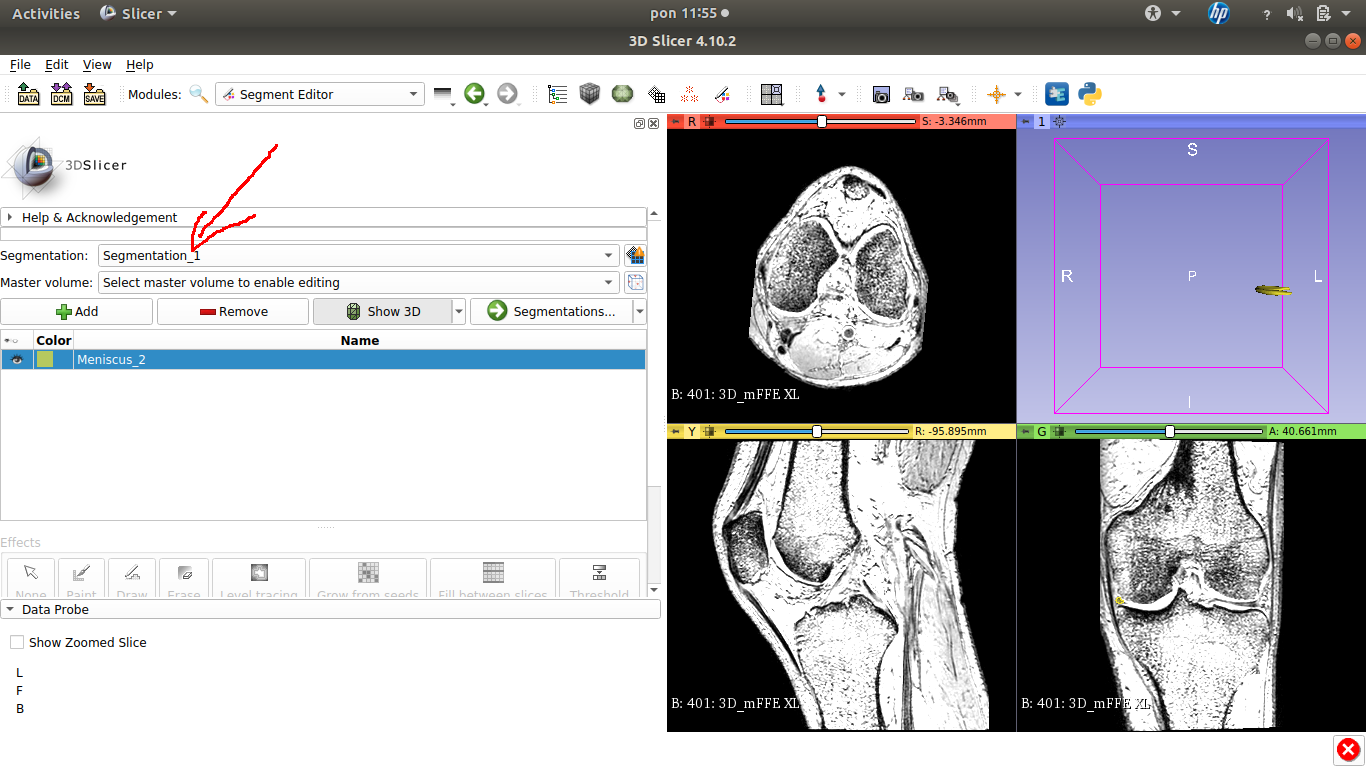Click the Name column header
This screenshot has width=1366, height=768.
[360, 341]
